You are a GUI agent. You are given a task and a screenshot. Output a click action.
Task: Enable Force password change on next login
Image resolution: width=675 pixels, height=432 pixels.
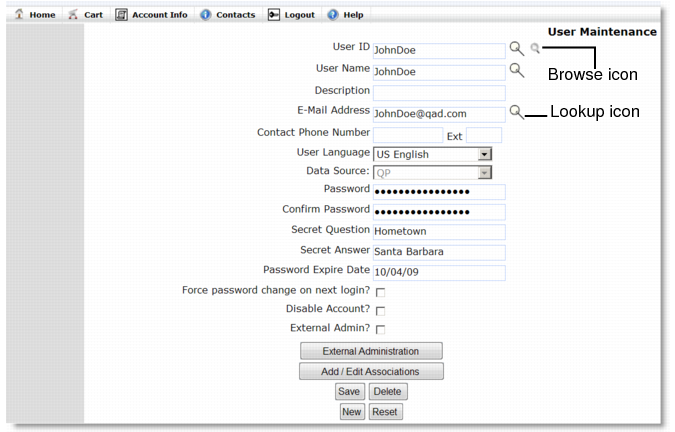click(x=381, y=293)
